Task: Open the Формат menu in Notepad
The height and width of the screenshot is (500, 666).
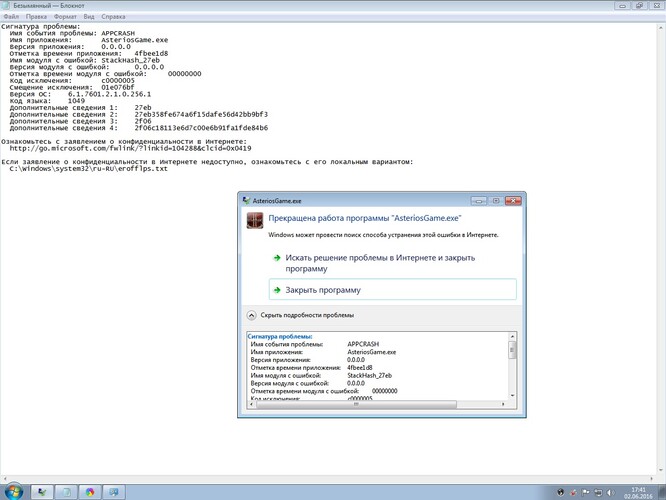Action: pyautogui.click(x=65, y=17)
